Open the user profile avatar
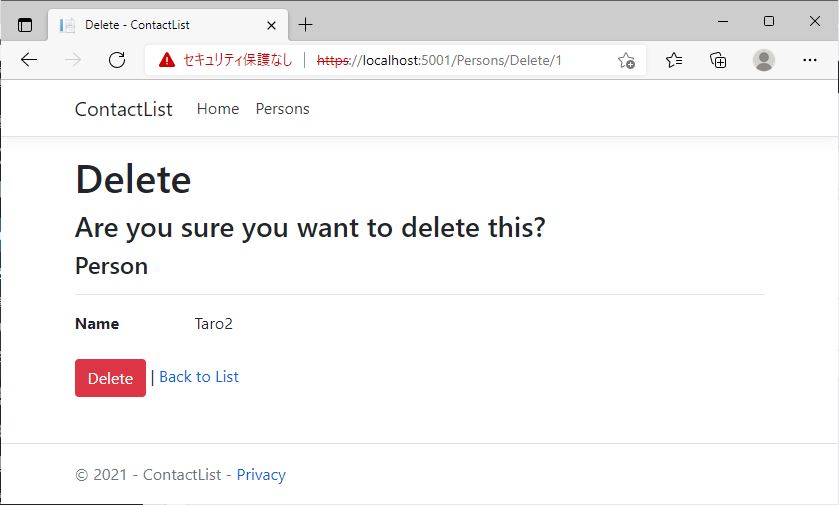 (x=764, y=60)
